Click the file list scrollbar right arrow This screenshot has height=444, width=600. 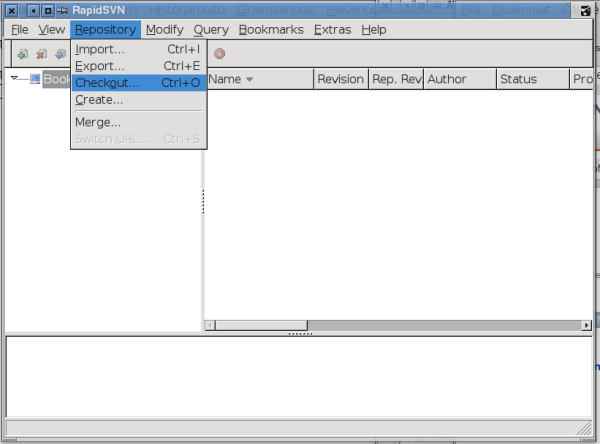(587, 325)
